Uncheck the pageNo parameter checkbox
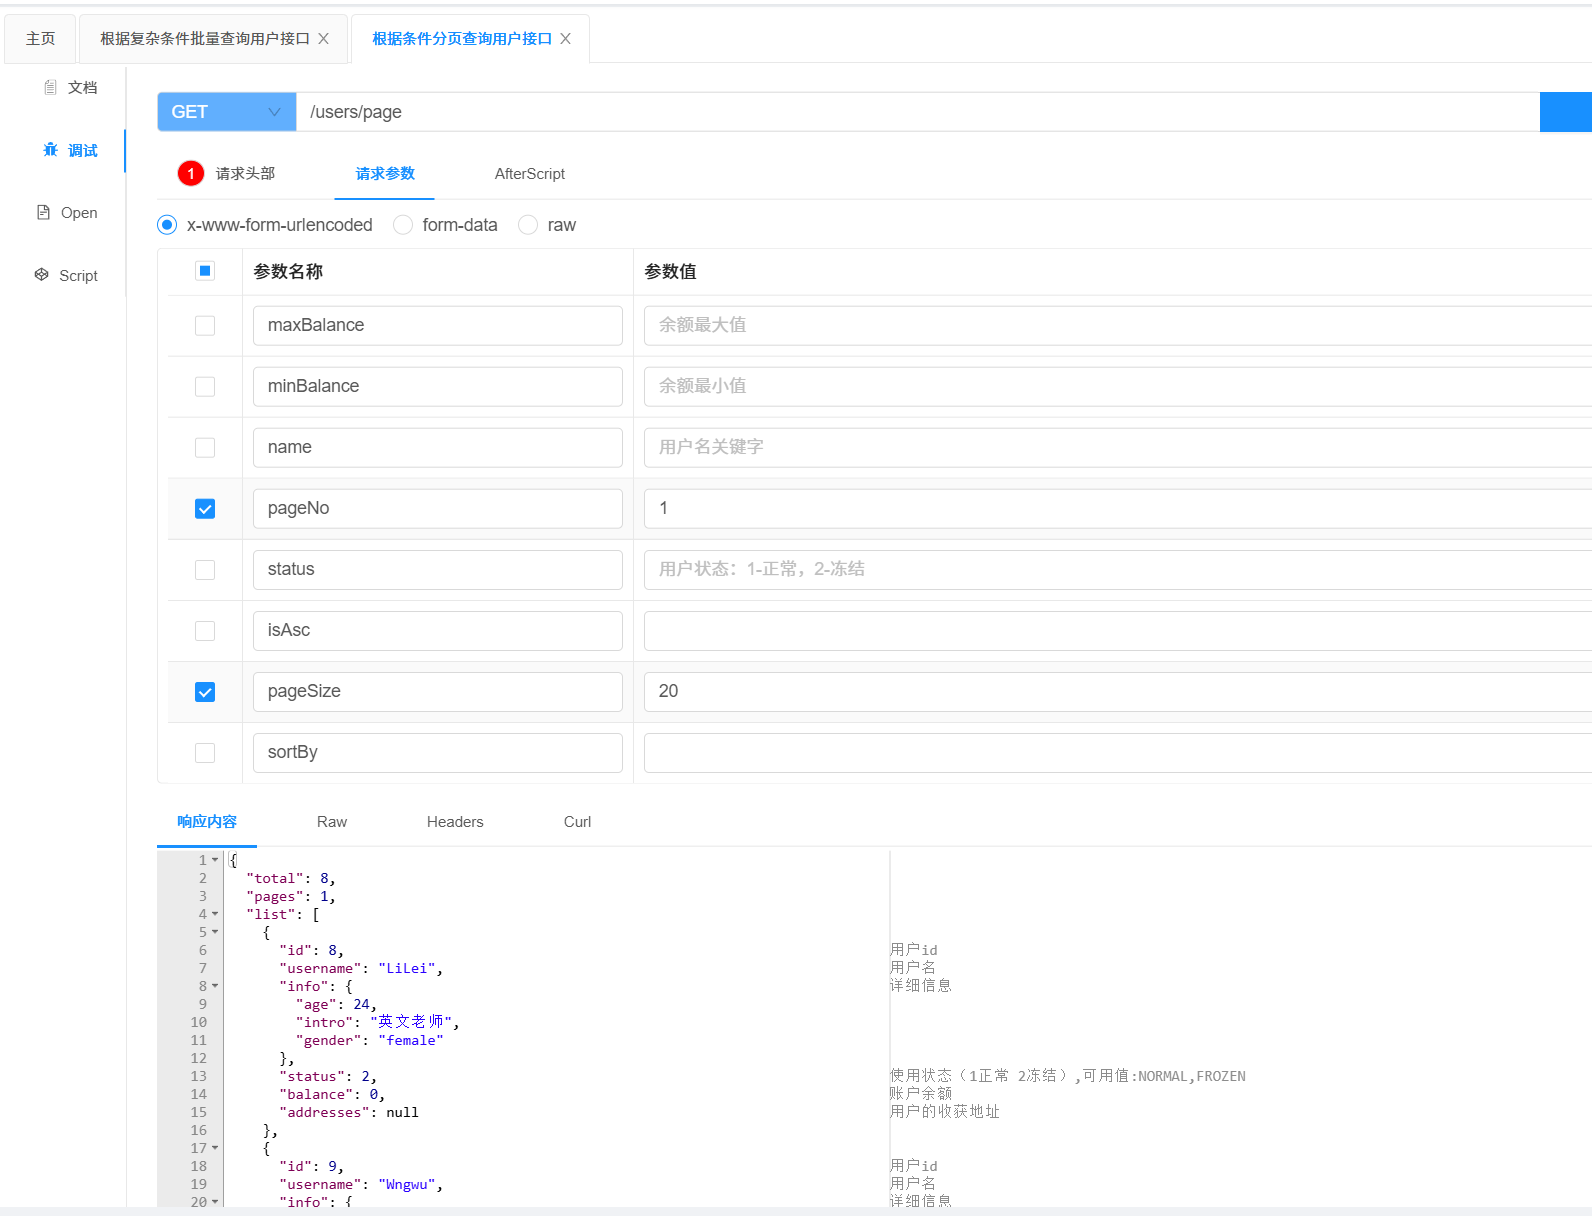The width and height of the screenshot is (1592, 1216). (205, 509)
